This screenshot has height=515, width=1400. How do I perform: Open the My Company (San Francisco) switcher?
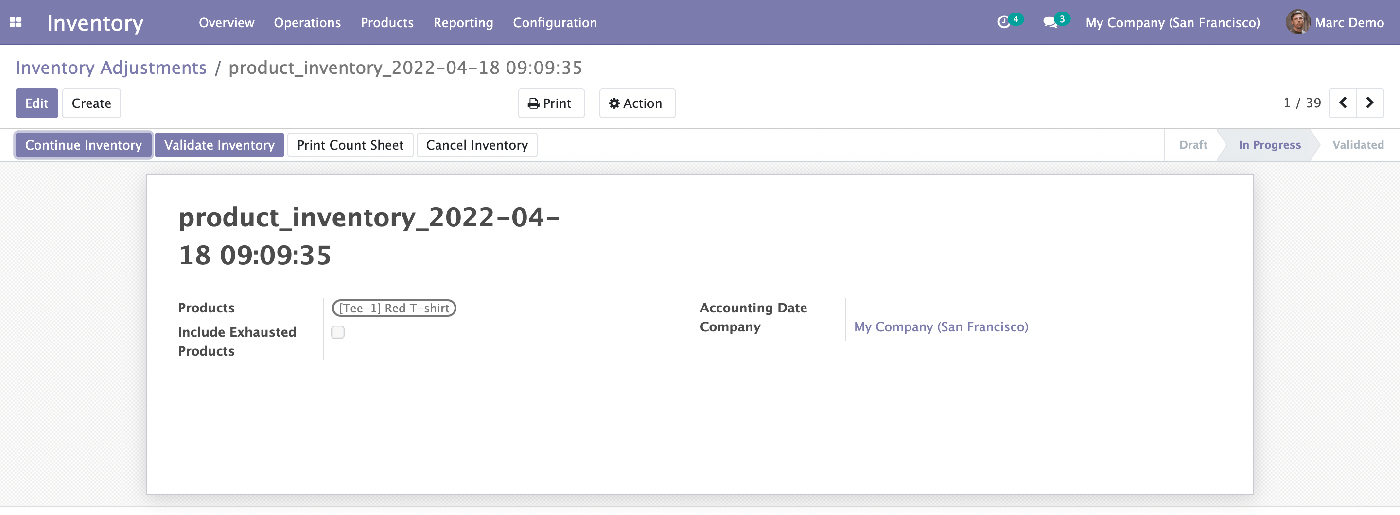(1173, 22)
